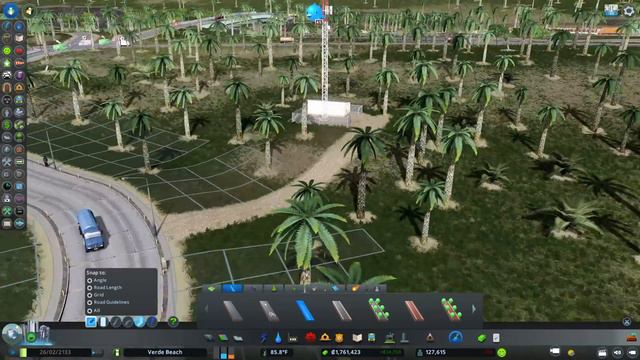Click the green game speed bar
Screen dimensions: 640x360
point(23,352)
